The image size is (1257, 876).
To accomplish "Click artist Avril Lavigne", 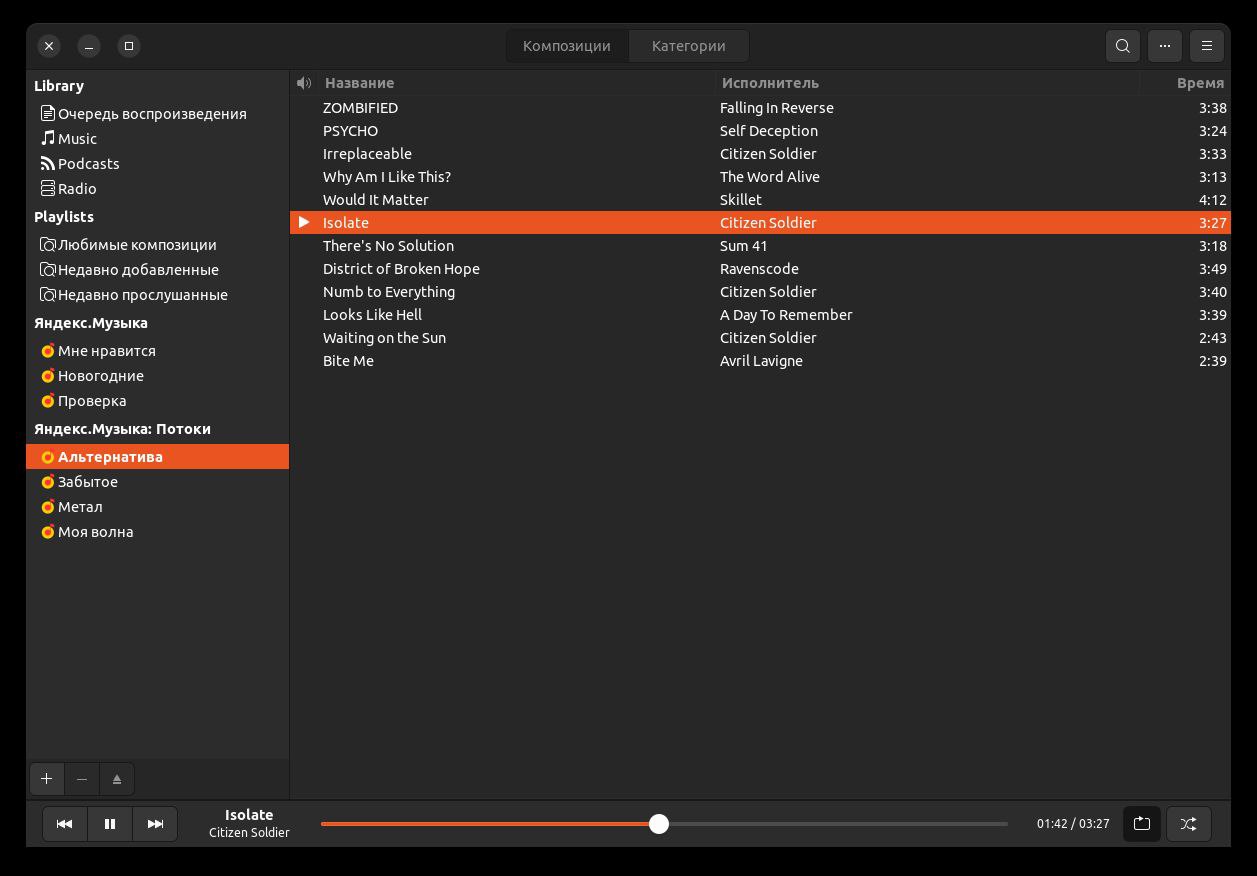I will [x=761, y=361].
